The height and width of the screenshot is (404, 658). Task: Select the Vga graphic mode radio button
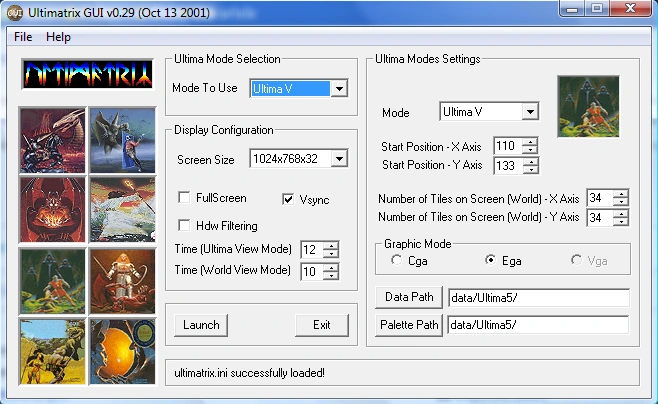click(x=577, y=260)
